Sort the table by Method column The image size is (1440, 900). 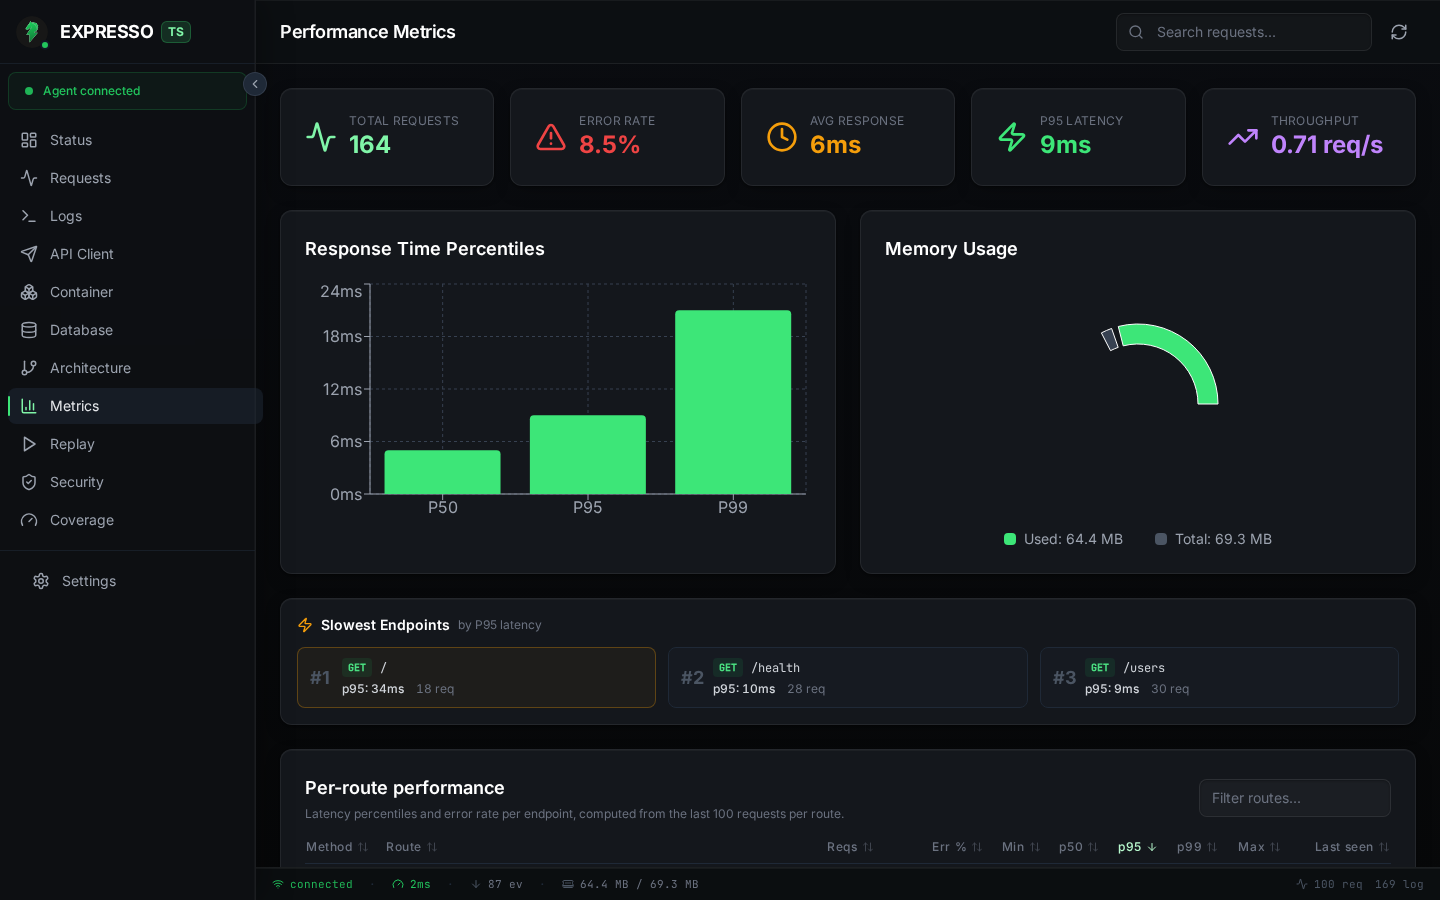point(337,847)
